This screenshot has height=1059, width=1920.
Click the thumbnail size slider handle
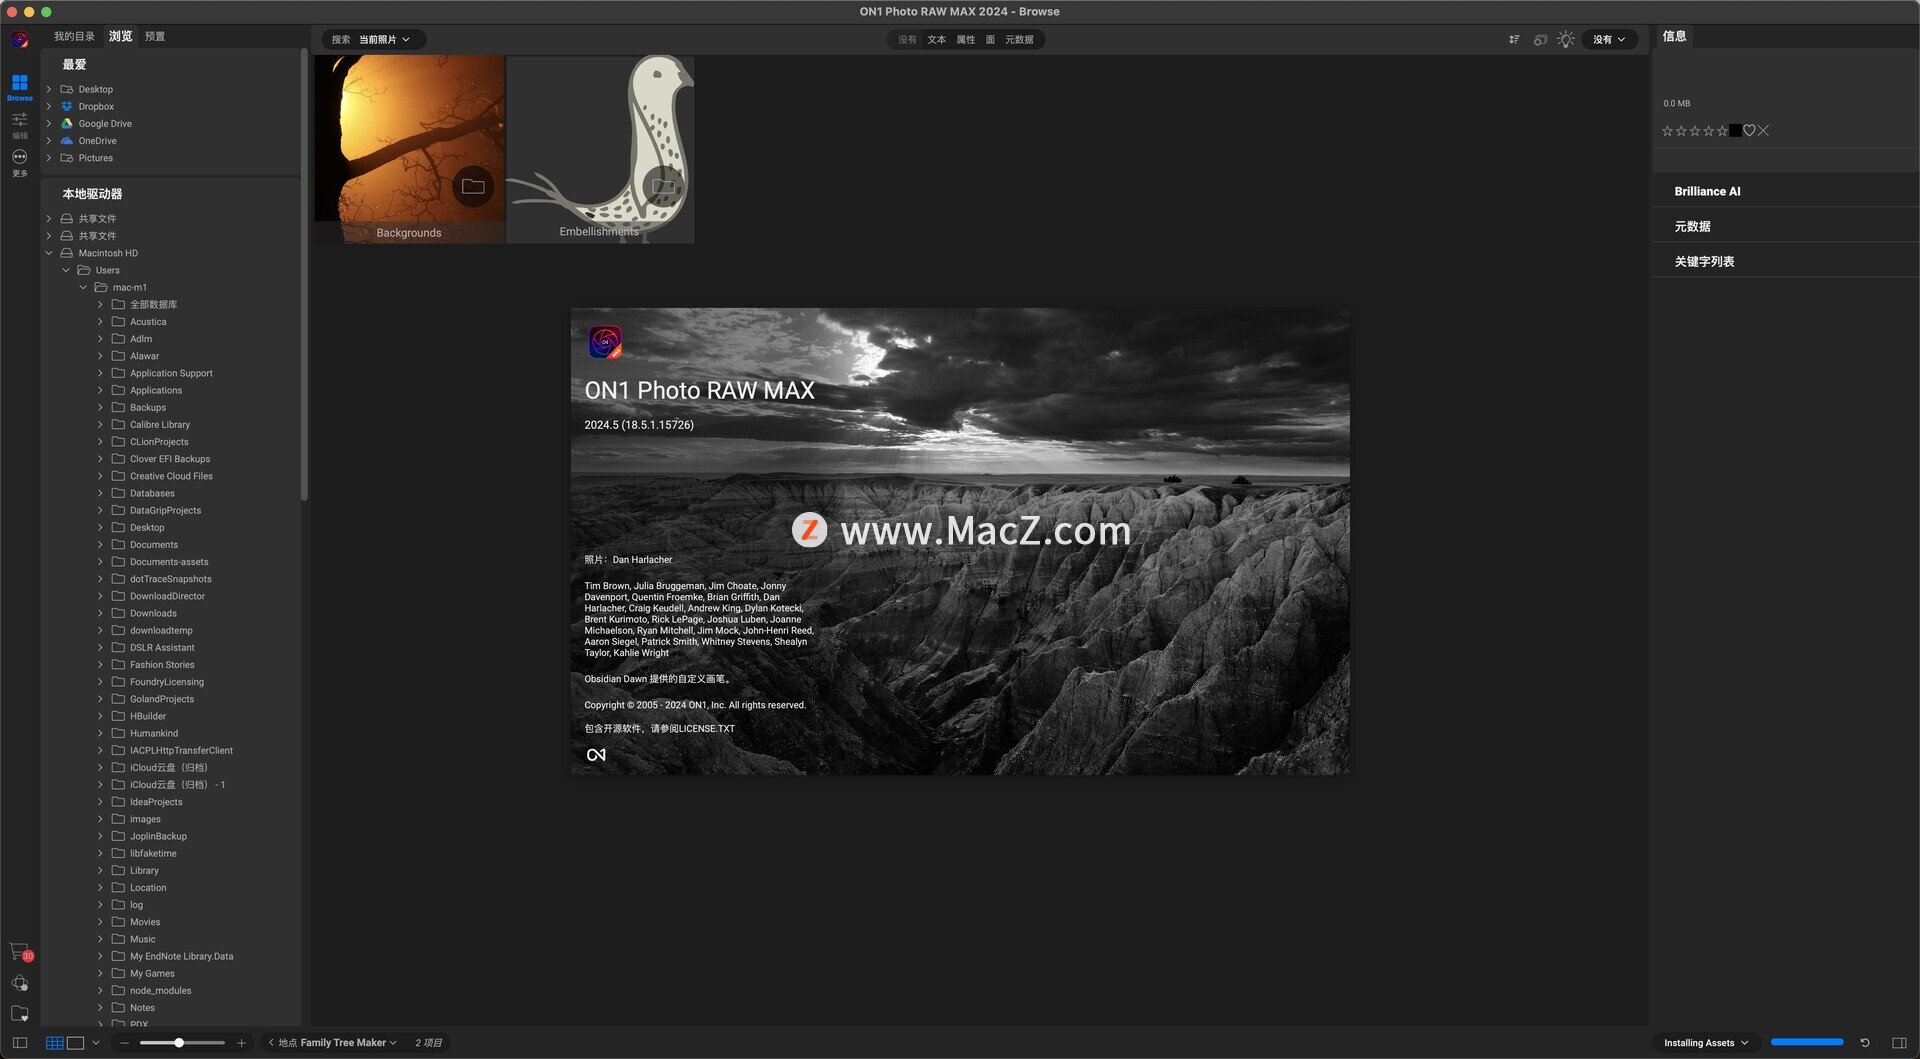click(x=179, y=1043)
